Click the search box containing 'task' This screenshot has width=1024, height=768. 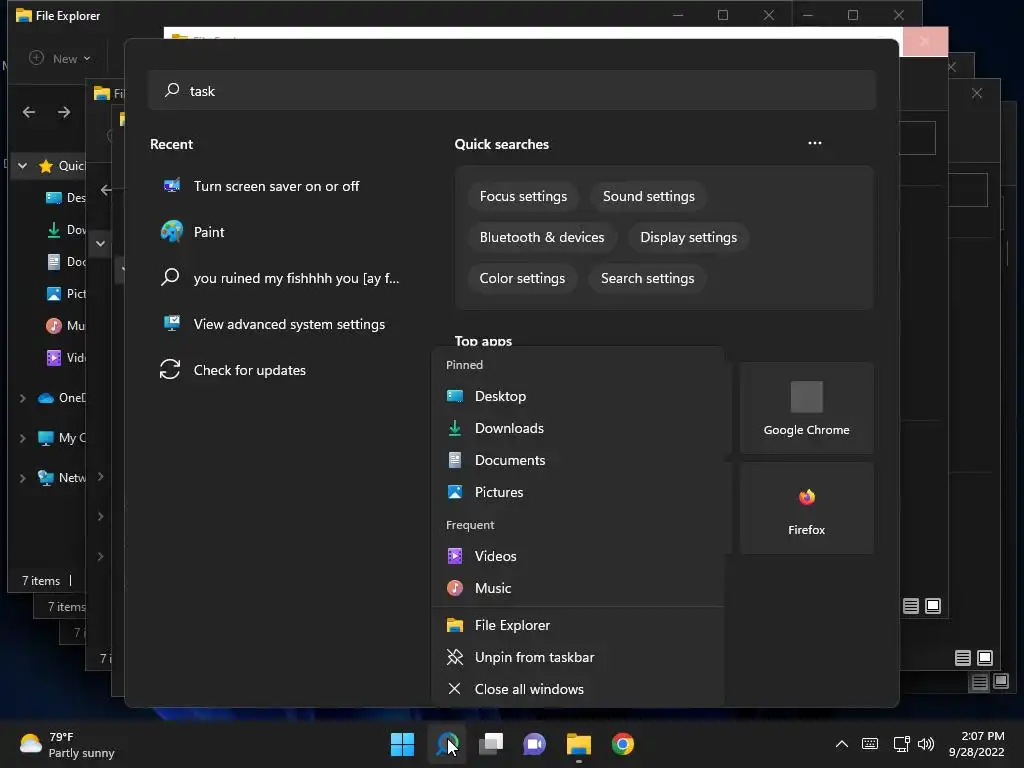coord(512,91)
